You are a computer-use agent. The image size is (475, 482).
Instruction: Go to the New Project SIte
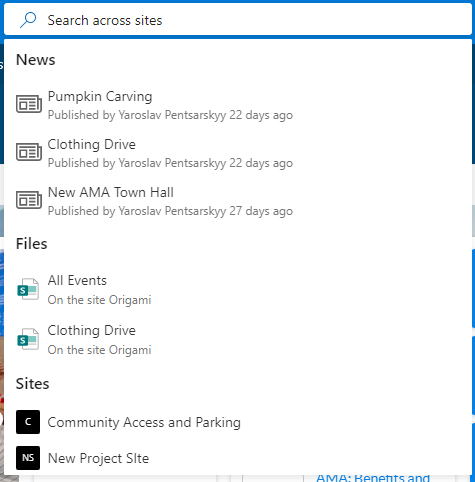[x=98, y=458]
